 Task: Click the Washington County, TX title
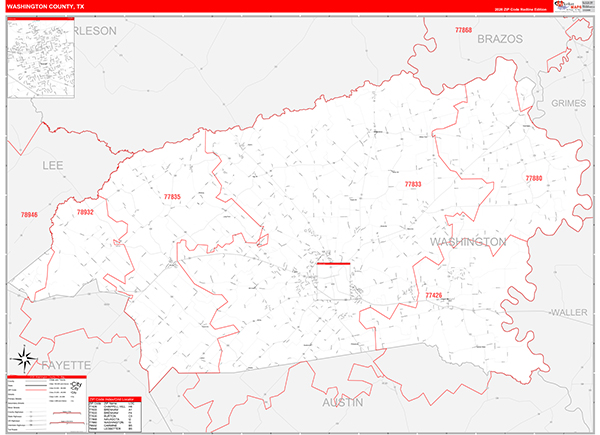coord(46,7)
